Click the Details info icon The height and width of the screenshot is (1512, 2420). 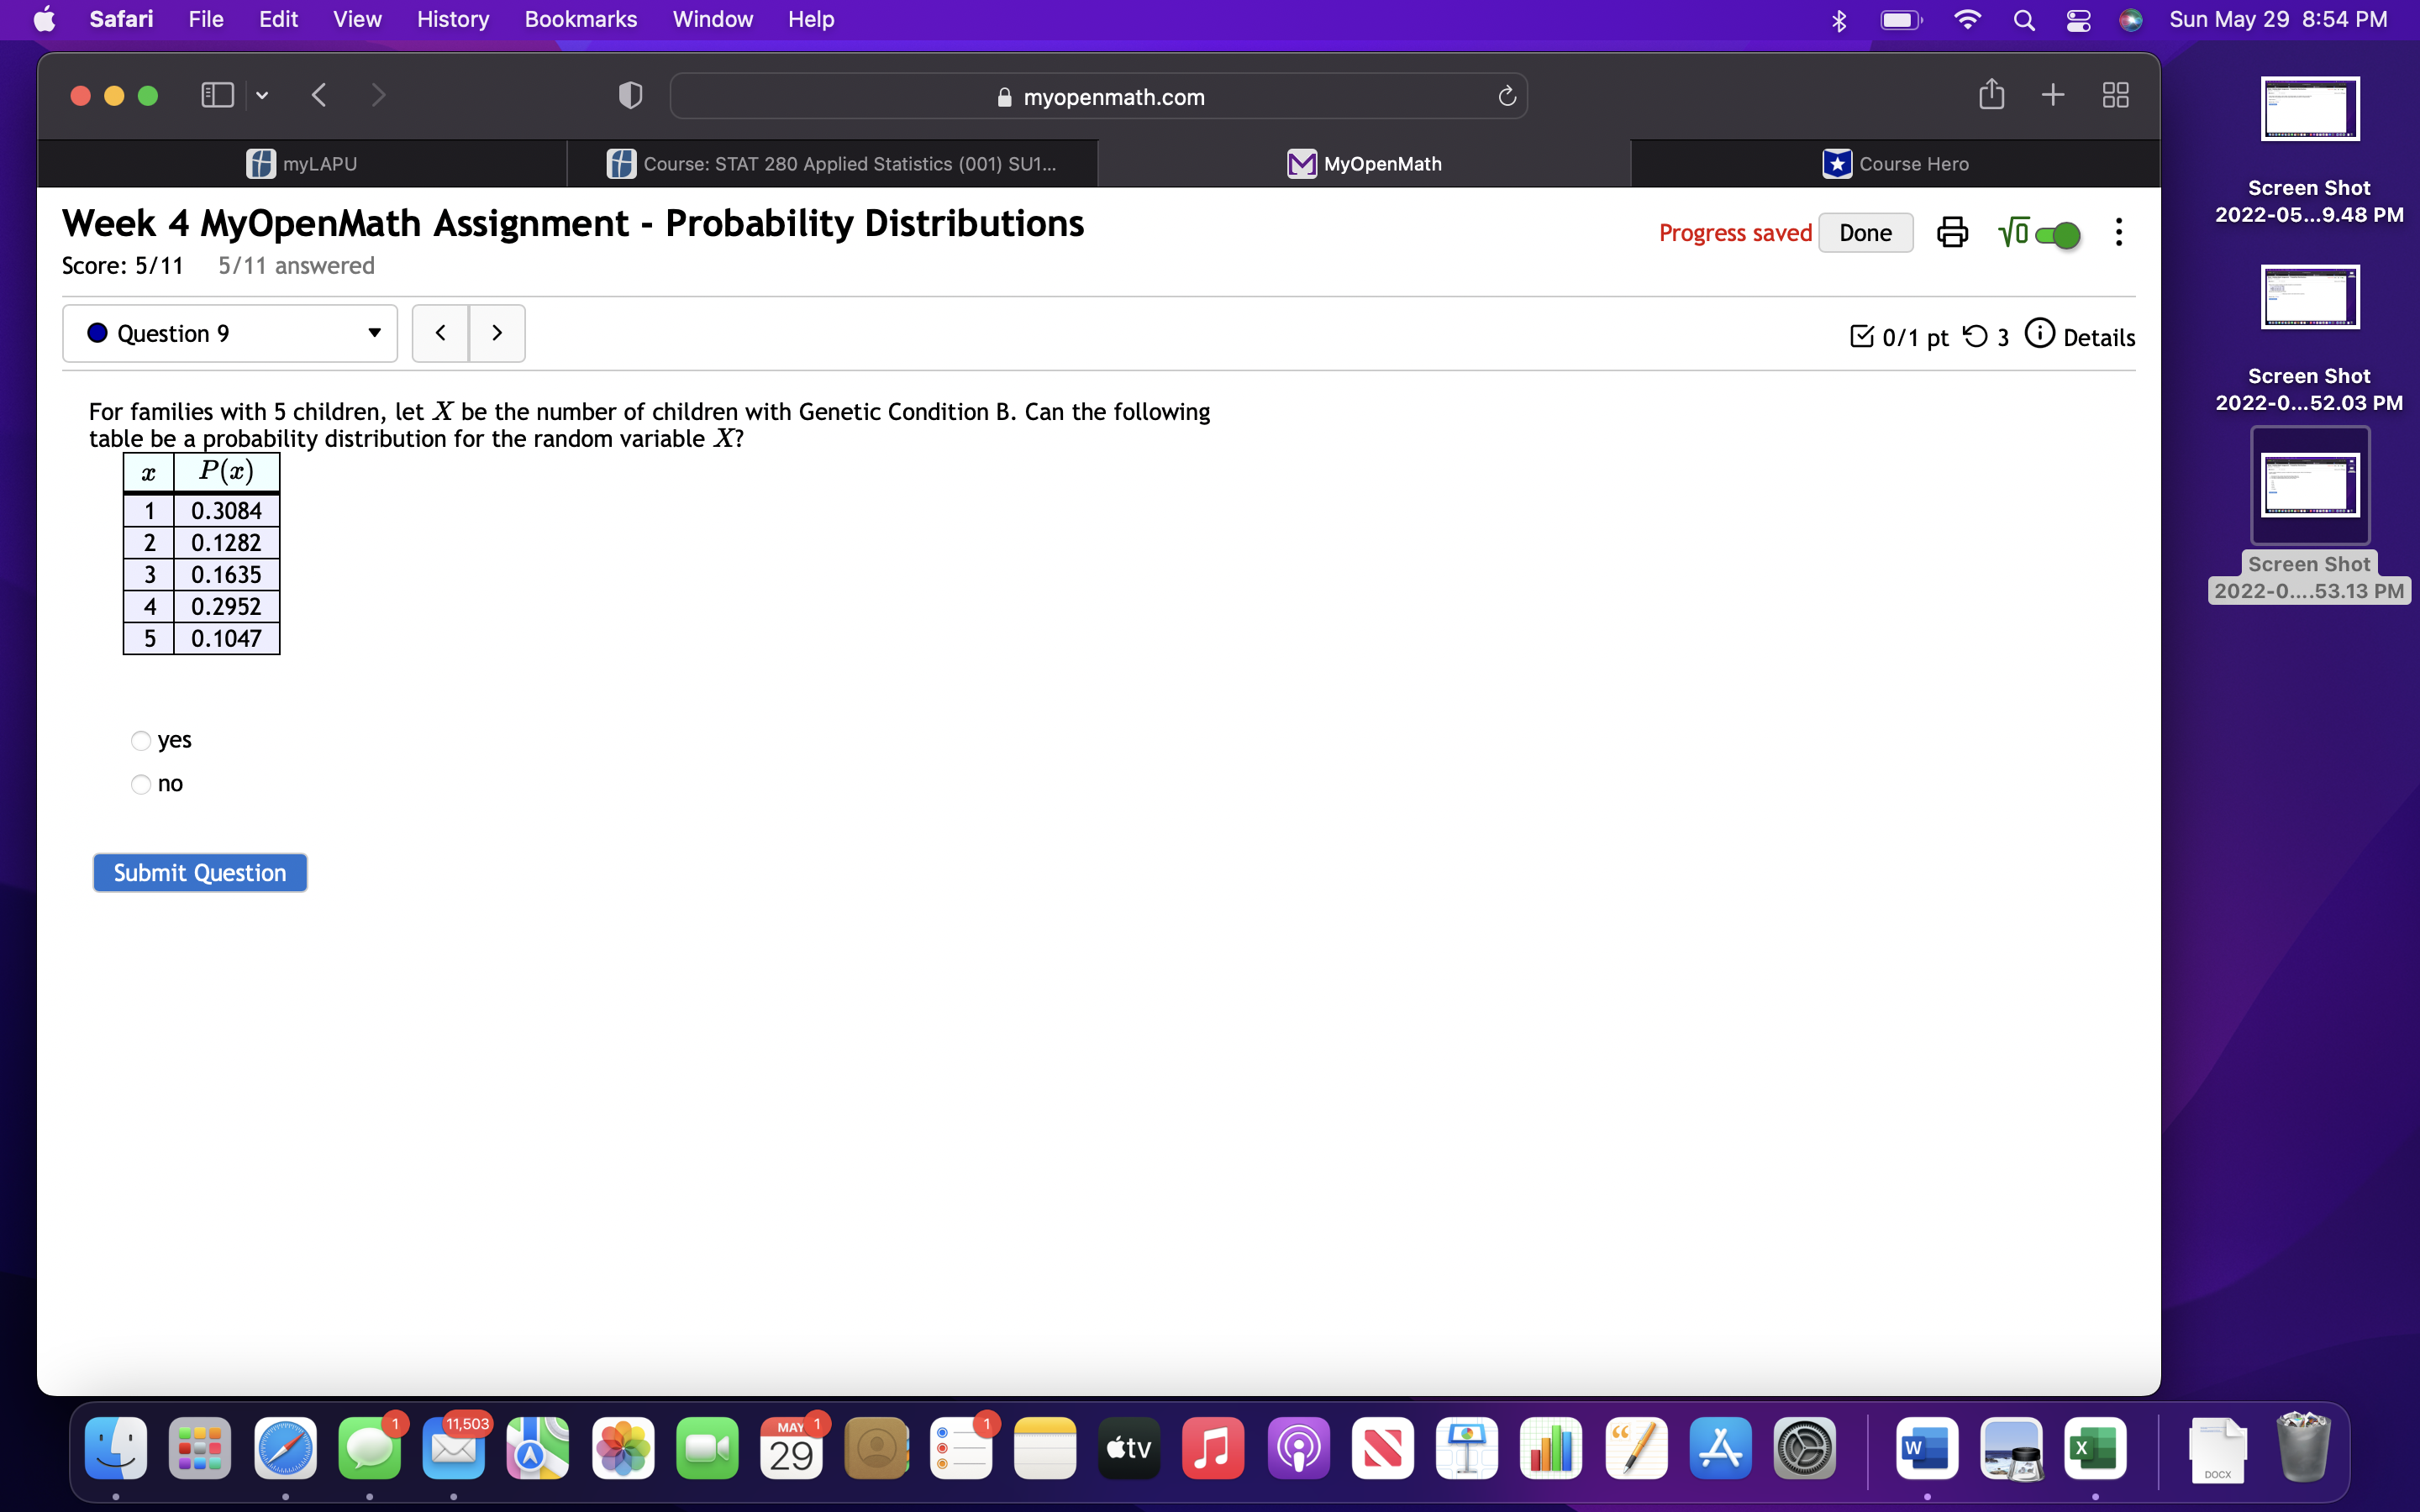pos(2039,334)
